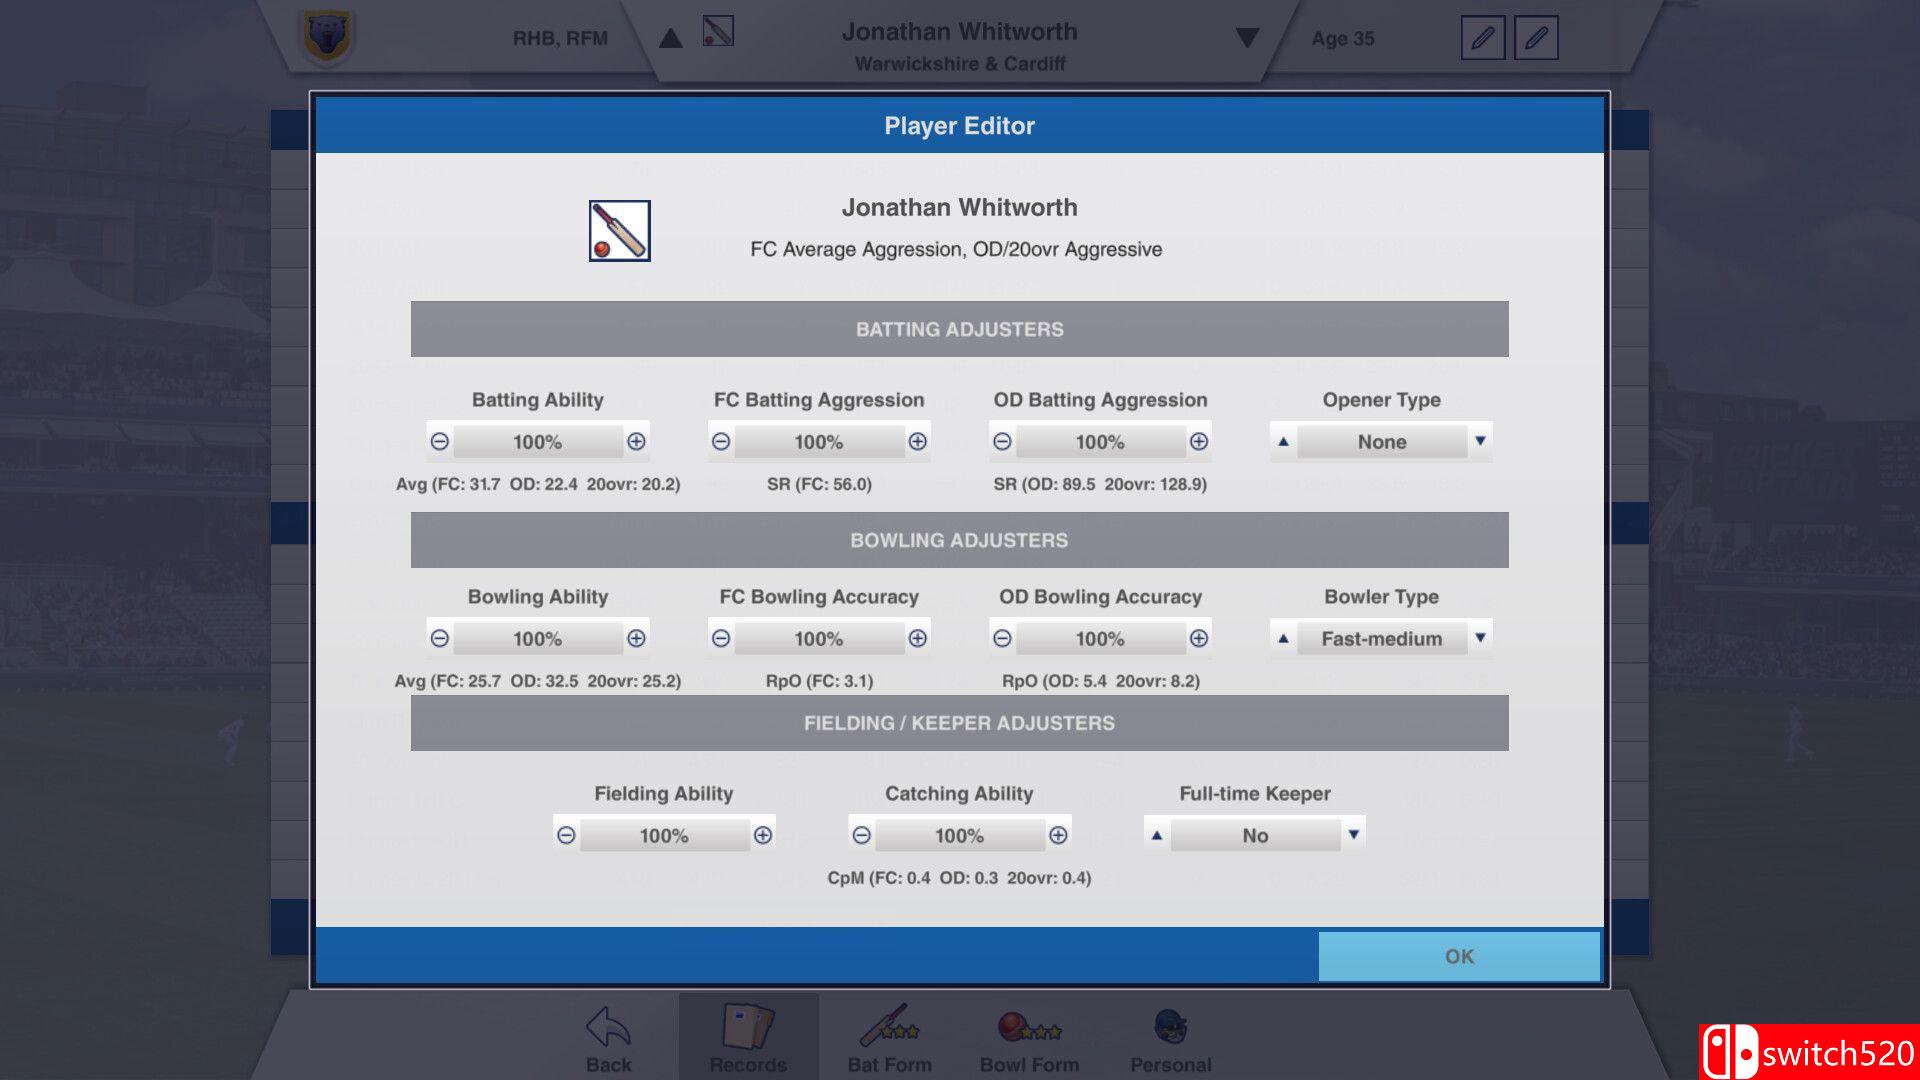
Task: Decrease Fielding Ability with minus icon
Action: [566, 835]
